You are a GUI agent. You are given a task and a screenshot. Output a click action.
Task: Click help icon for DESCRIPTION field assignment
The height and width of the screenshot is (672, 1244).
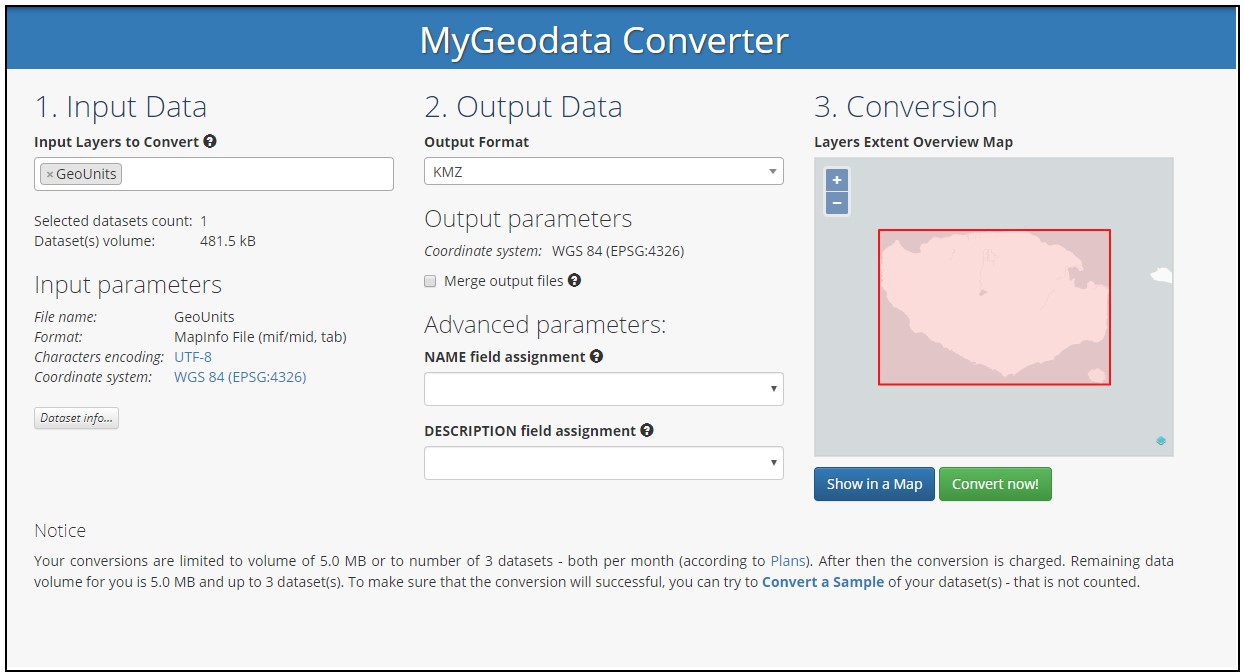coord(647,430)
